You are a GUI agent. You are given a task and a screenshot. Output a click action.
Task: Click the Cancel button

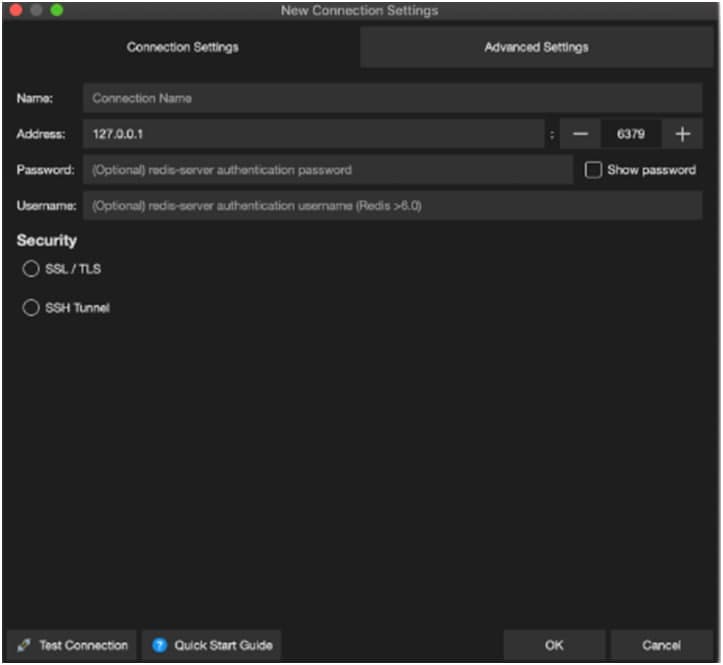[x=661, y=645]
